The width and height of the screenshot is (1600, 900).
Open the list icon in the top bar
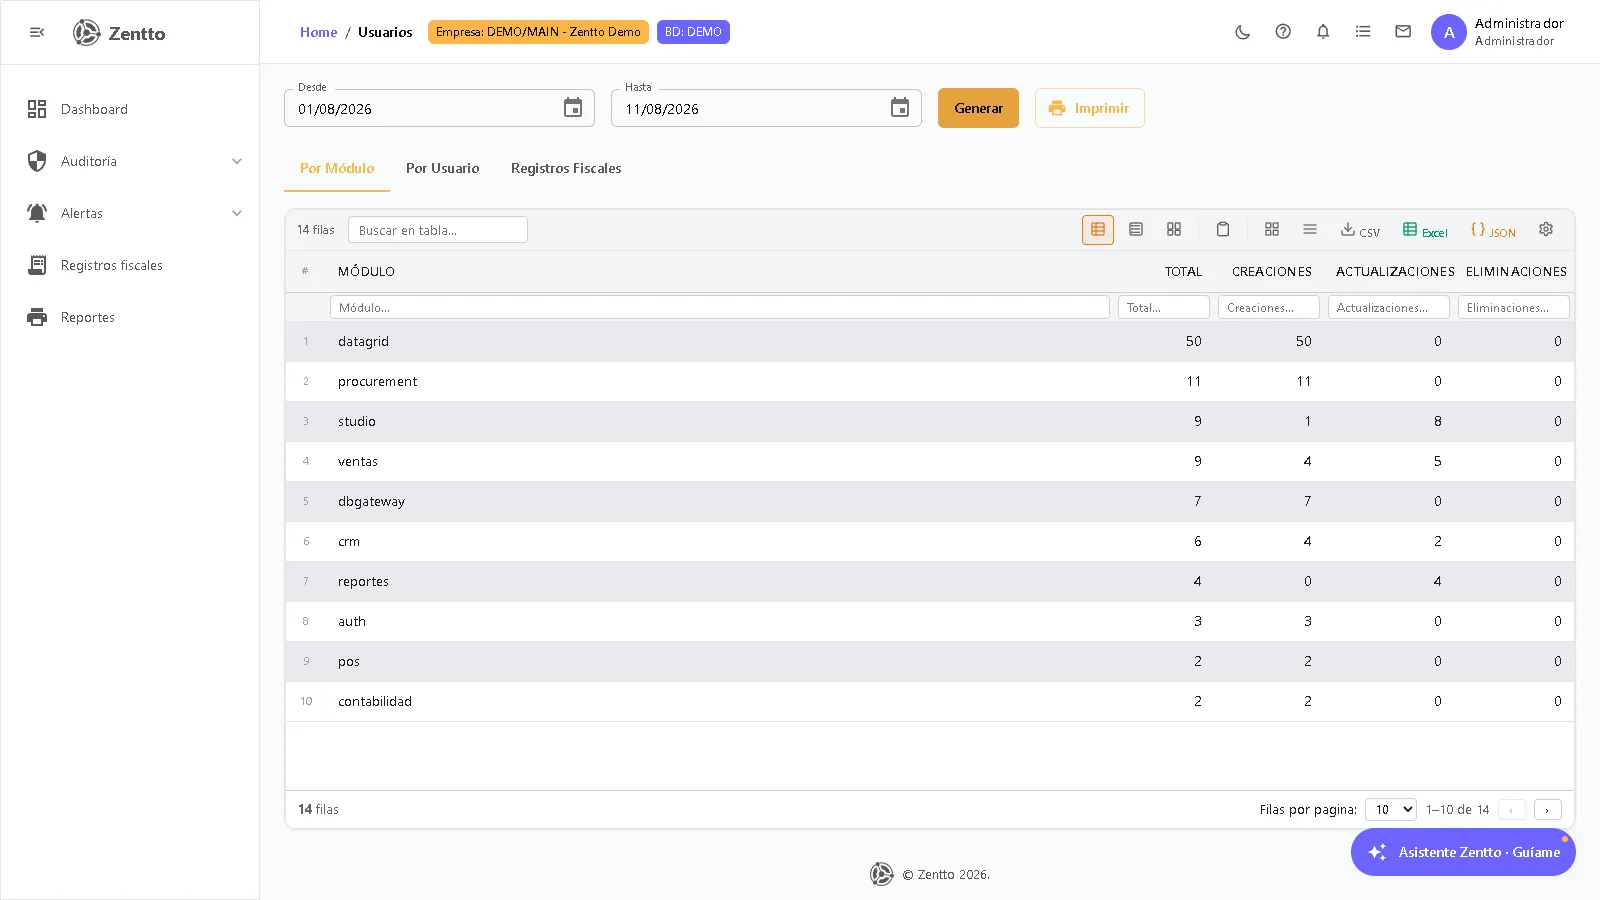pos(1363,32)
